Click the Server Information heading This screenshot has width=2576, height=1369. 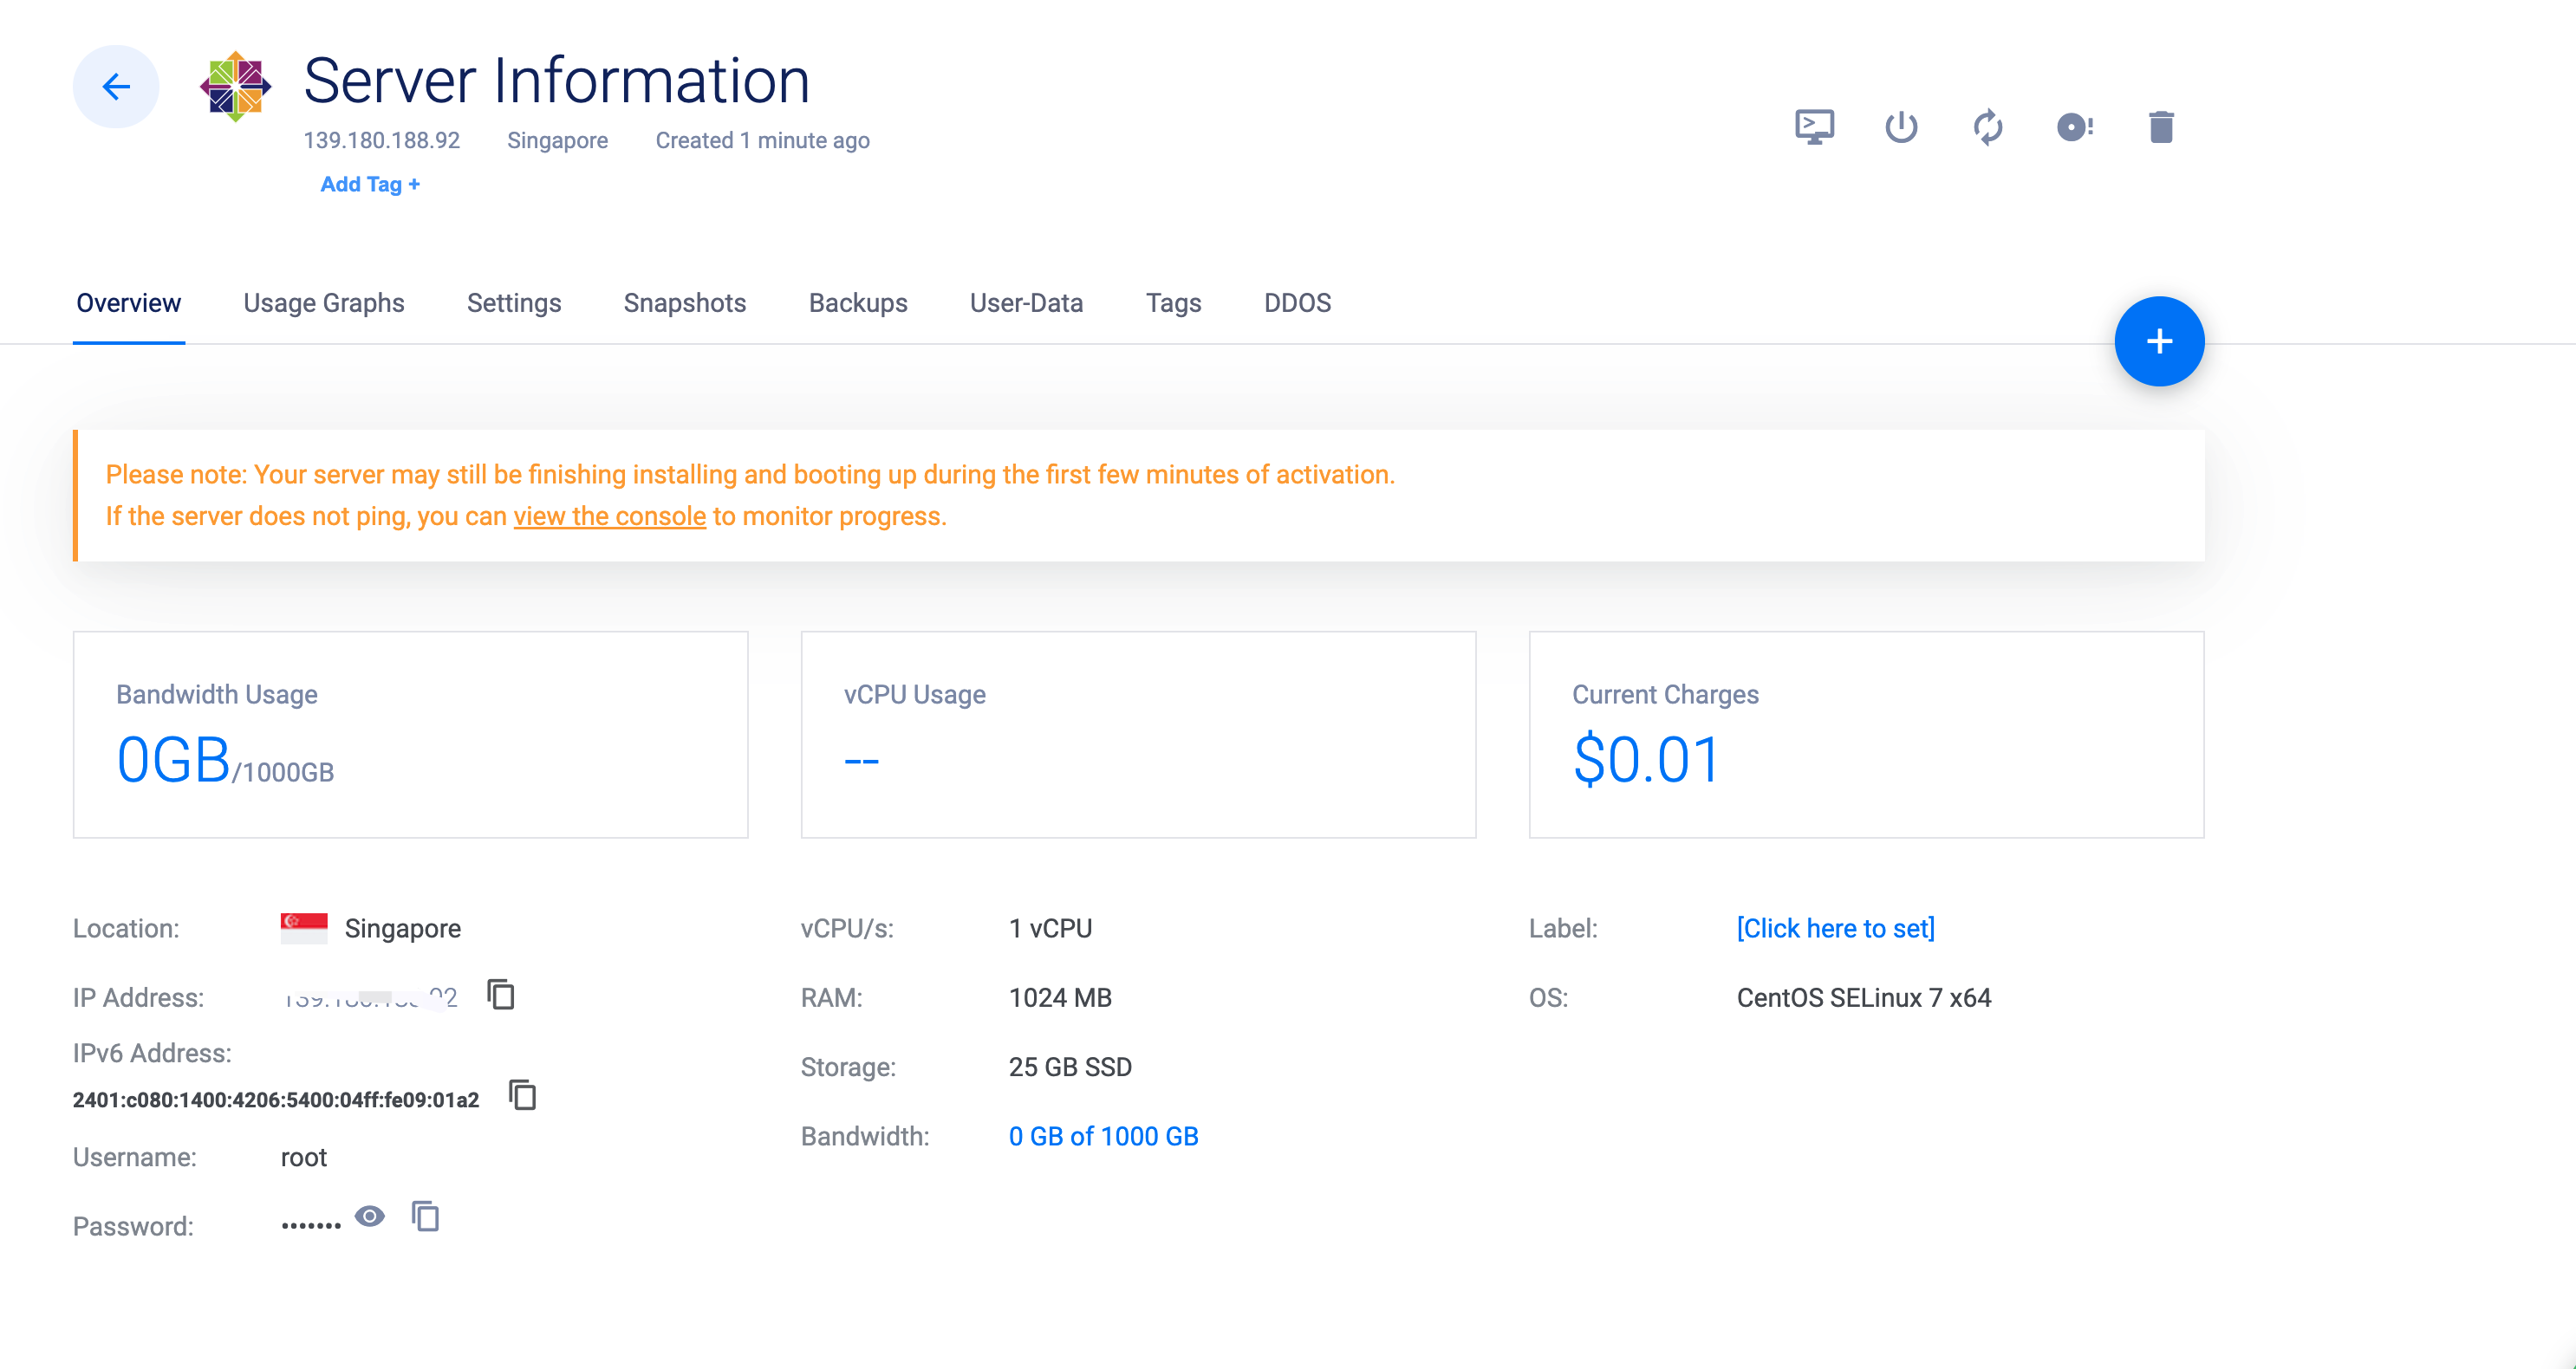[x=557, y=81]
